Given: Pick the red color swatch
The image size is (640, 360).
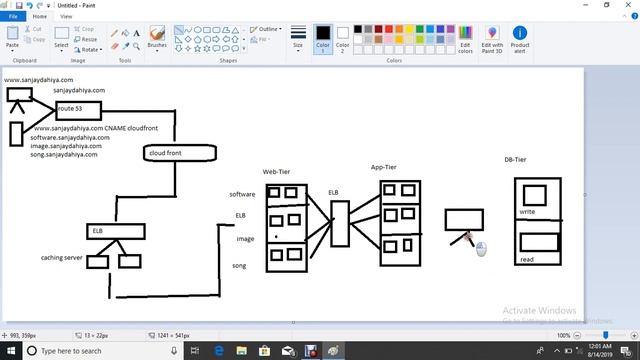Looking at the screenshot, I should coord(389,29).
